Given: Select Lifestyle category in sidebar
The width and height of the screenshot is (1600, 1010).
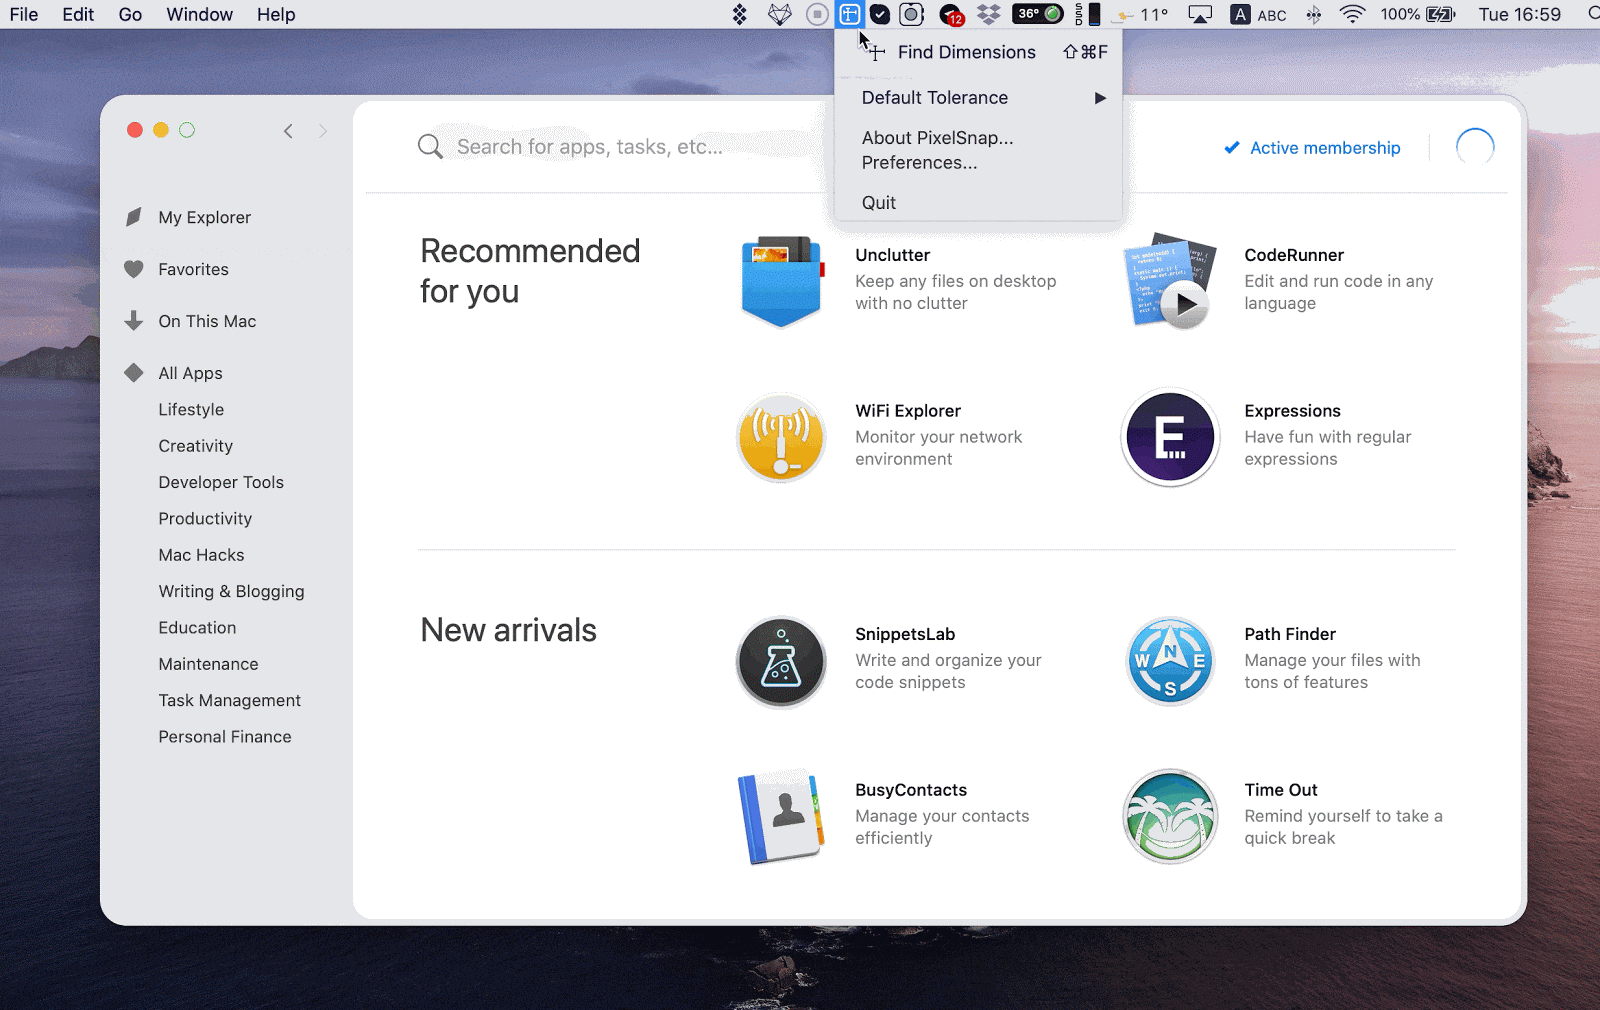Looking at the screenshot, I should click(x=191, y=409).
